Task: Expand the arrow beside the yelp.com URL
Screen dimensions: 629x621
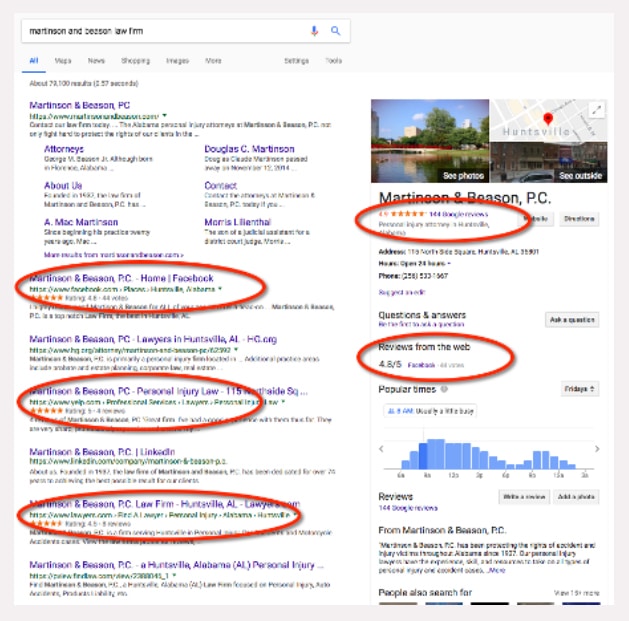Action: pyautogui.click(x=283, y=402)
